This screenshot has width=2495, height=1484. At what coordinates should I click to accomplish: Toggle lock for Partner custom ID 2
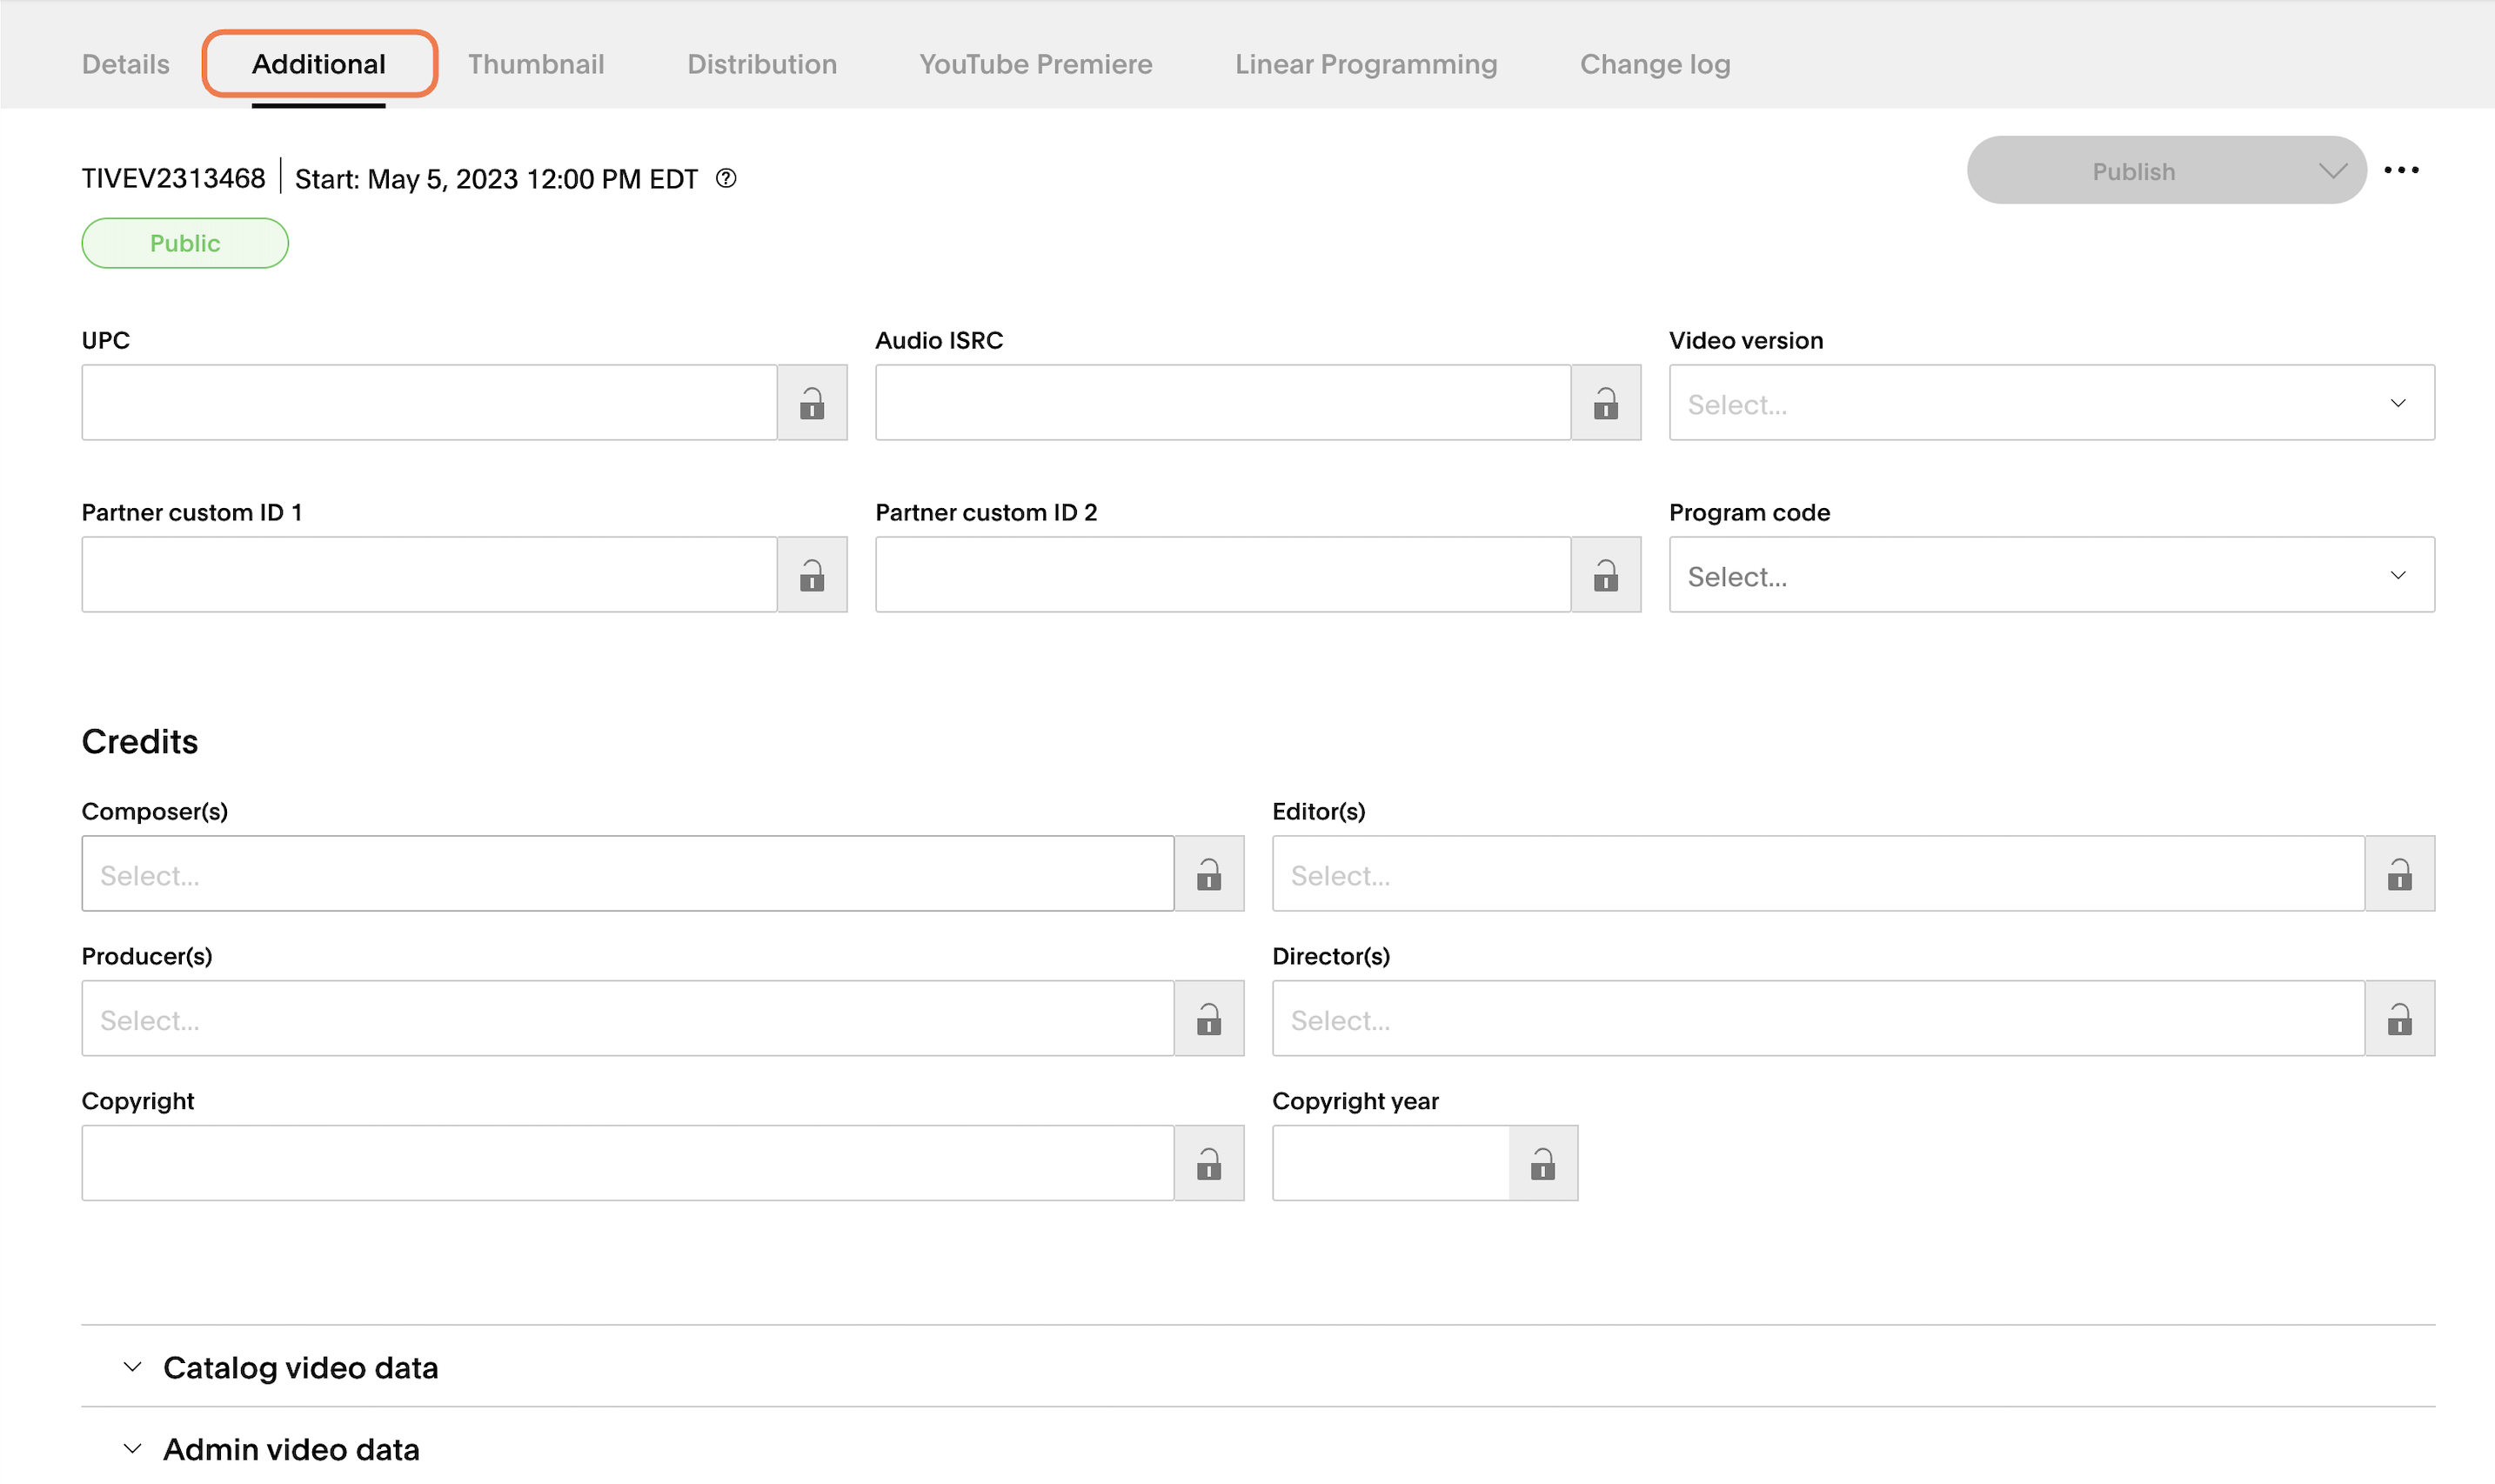pos(1606,575)
